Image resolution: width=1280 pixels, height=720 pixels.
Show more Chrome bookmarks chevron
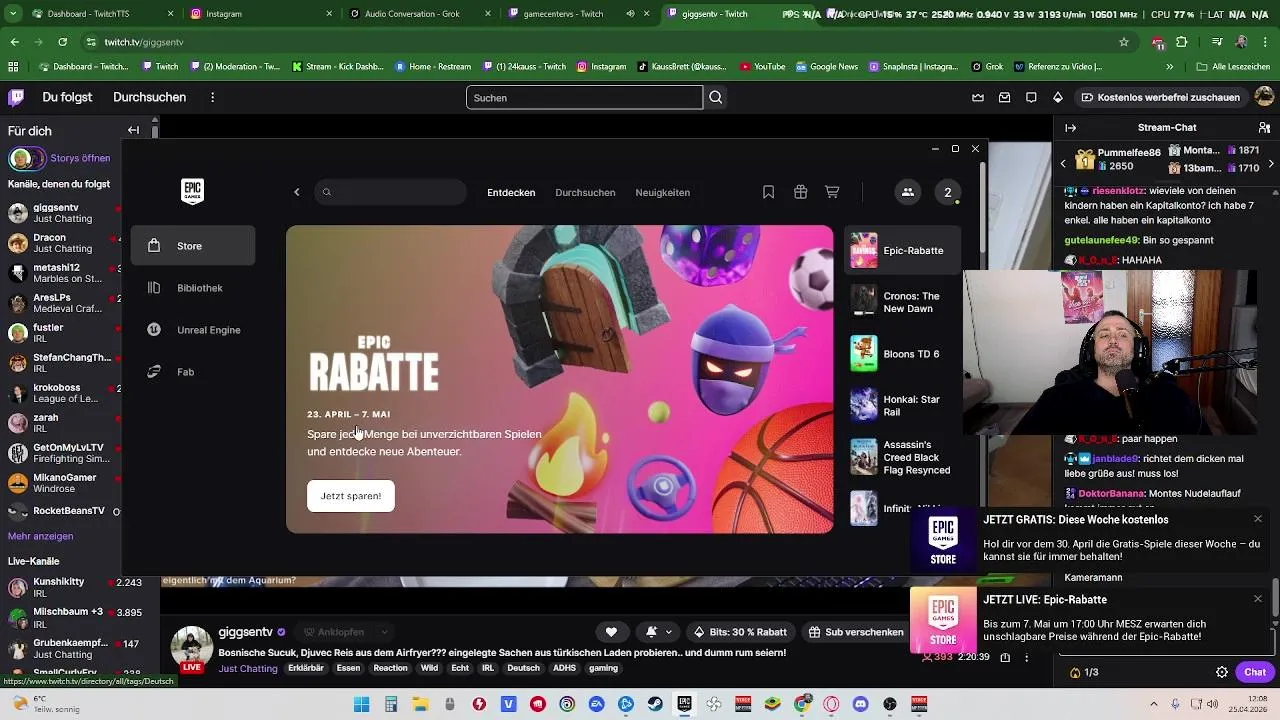1170,67
